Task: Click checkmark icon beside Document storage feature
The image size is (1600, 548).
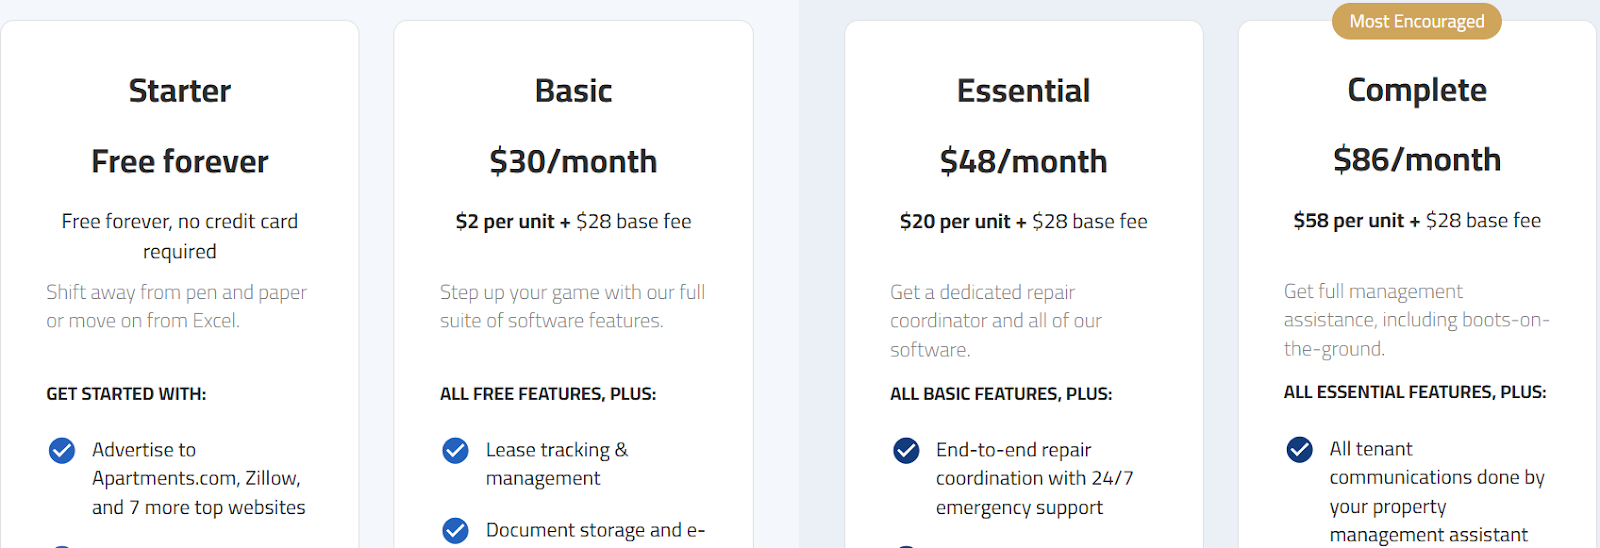Action: click(x=455, y=530)
